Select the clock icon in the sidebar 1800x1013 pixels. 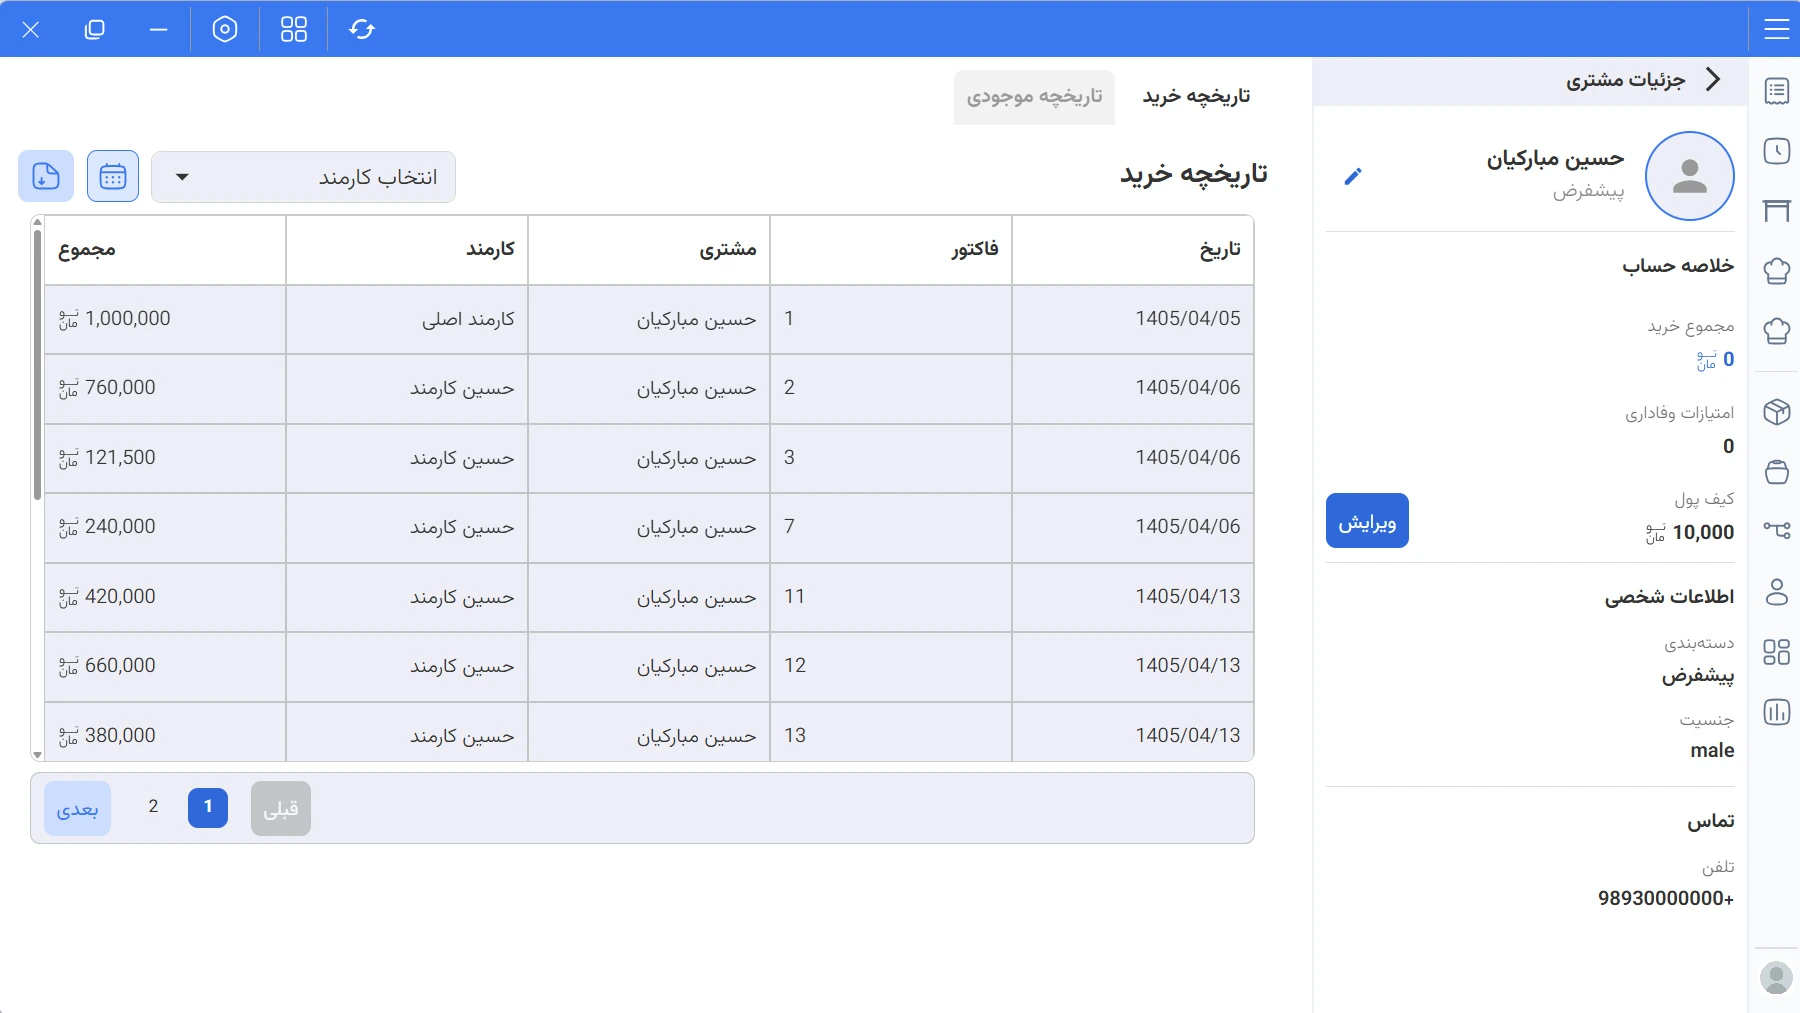(1776, 151)
